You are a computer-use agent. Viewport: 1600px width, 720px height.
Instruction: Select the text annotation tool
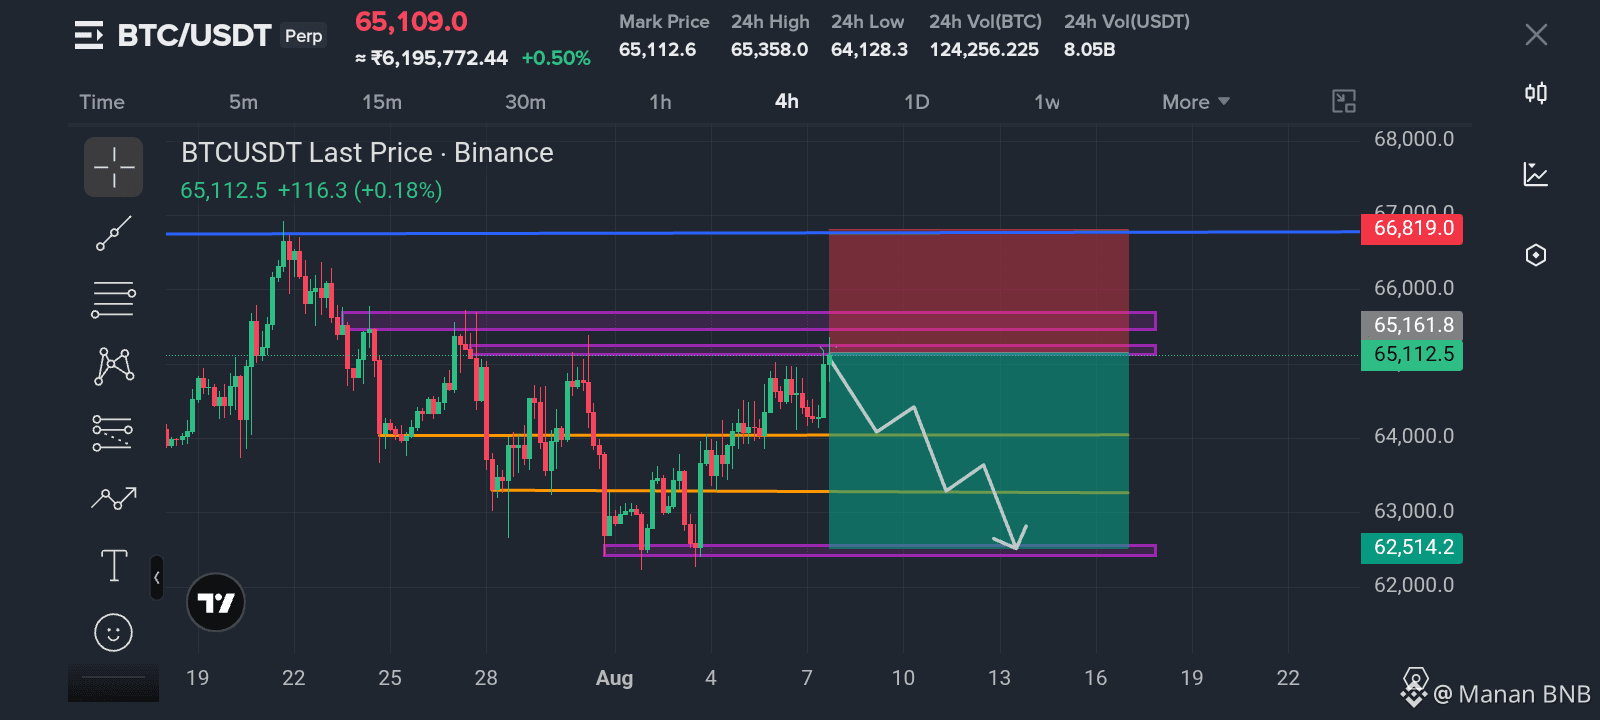(x=114, y=565)
